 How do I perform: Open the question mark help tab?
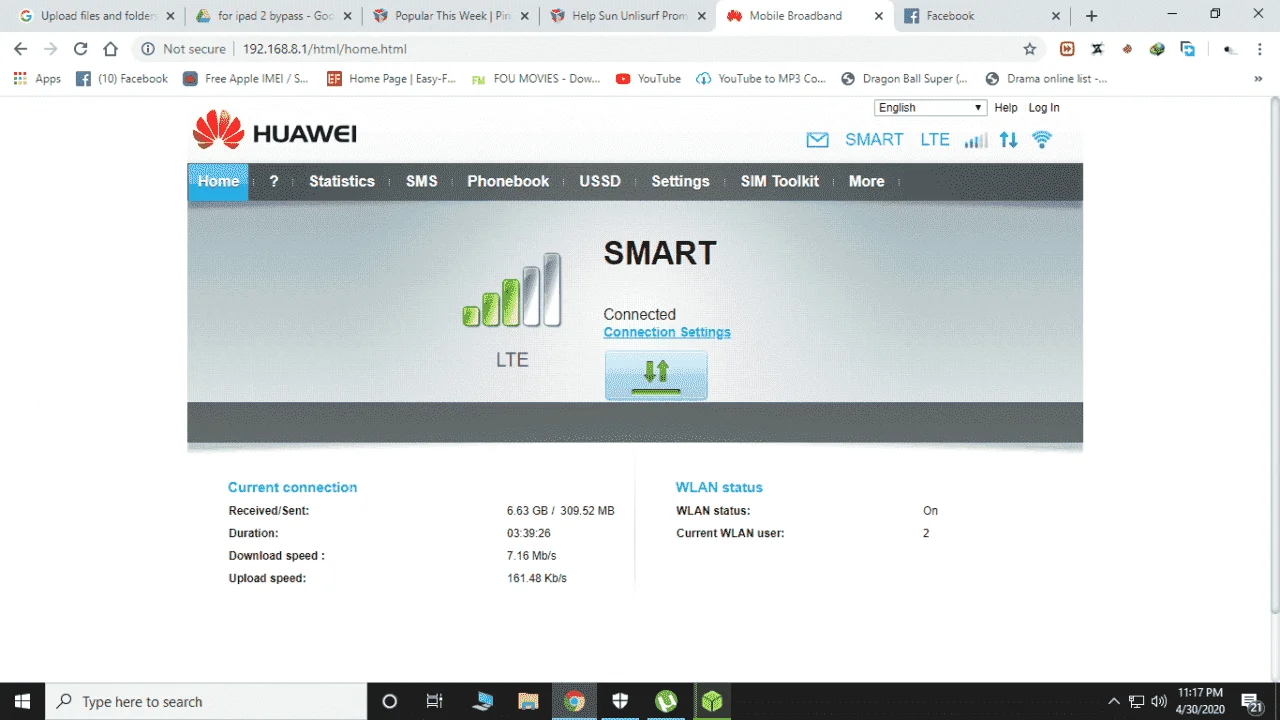pos(274,181)
